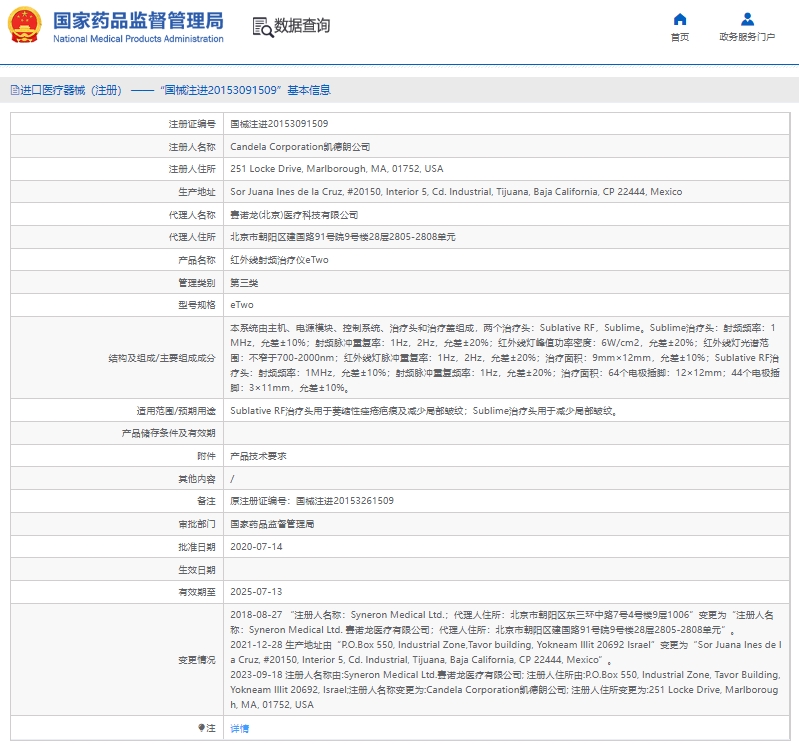Click the 型号规格 label
The image size is (799, 747).
[197, 305]
